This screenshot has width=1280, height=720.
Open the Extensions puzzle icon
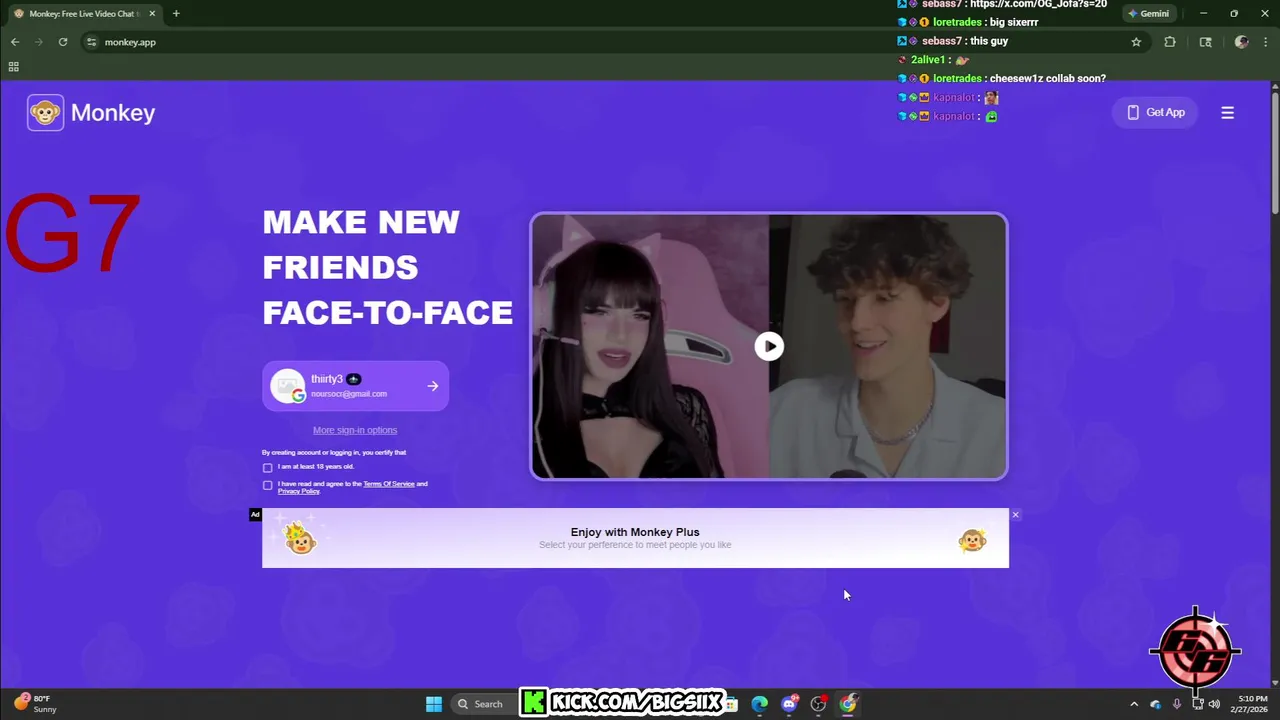coord(1170,42)
